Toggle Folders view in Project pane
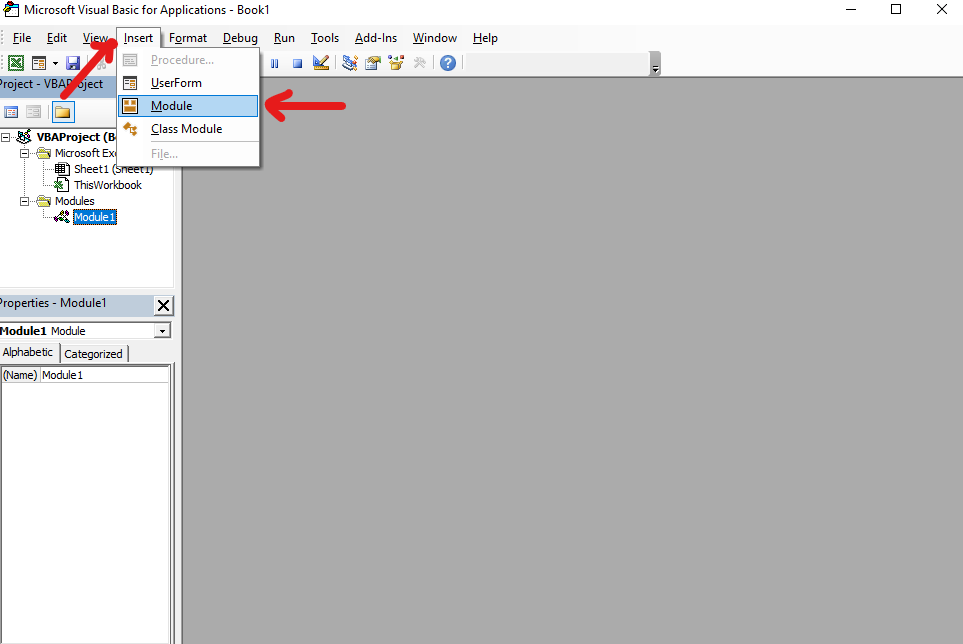 click(x=63, y=112)
